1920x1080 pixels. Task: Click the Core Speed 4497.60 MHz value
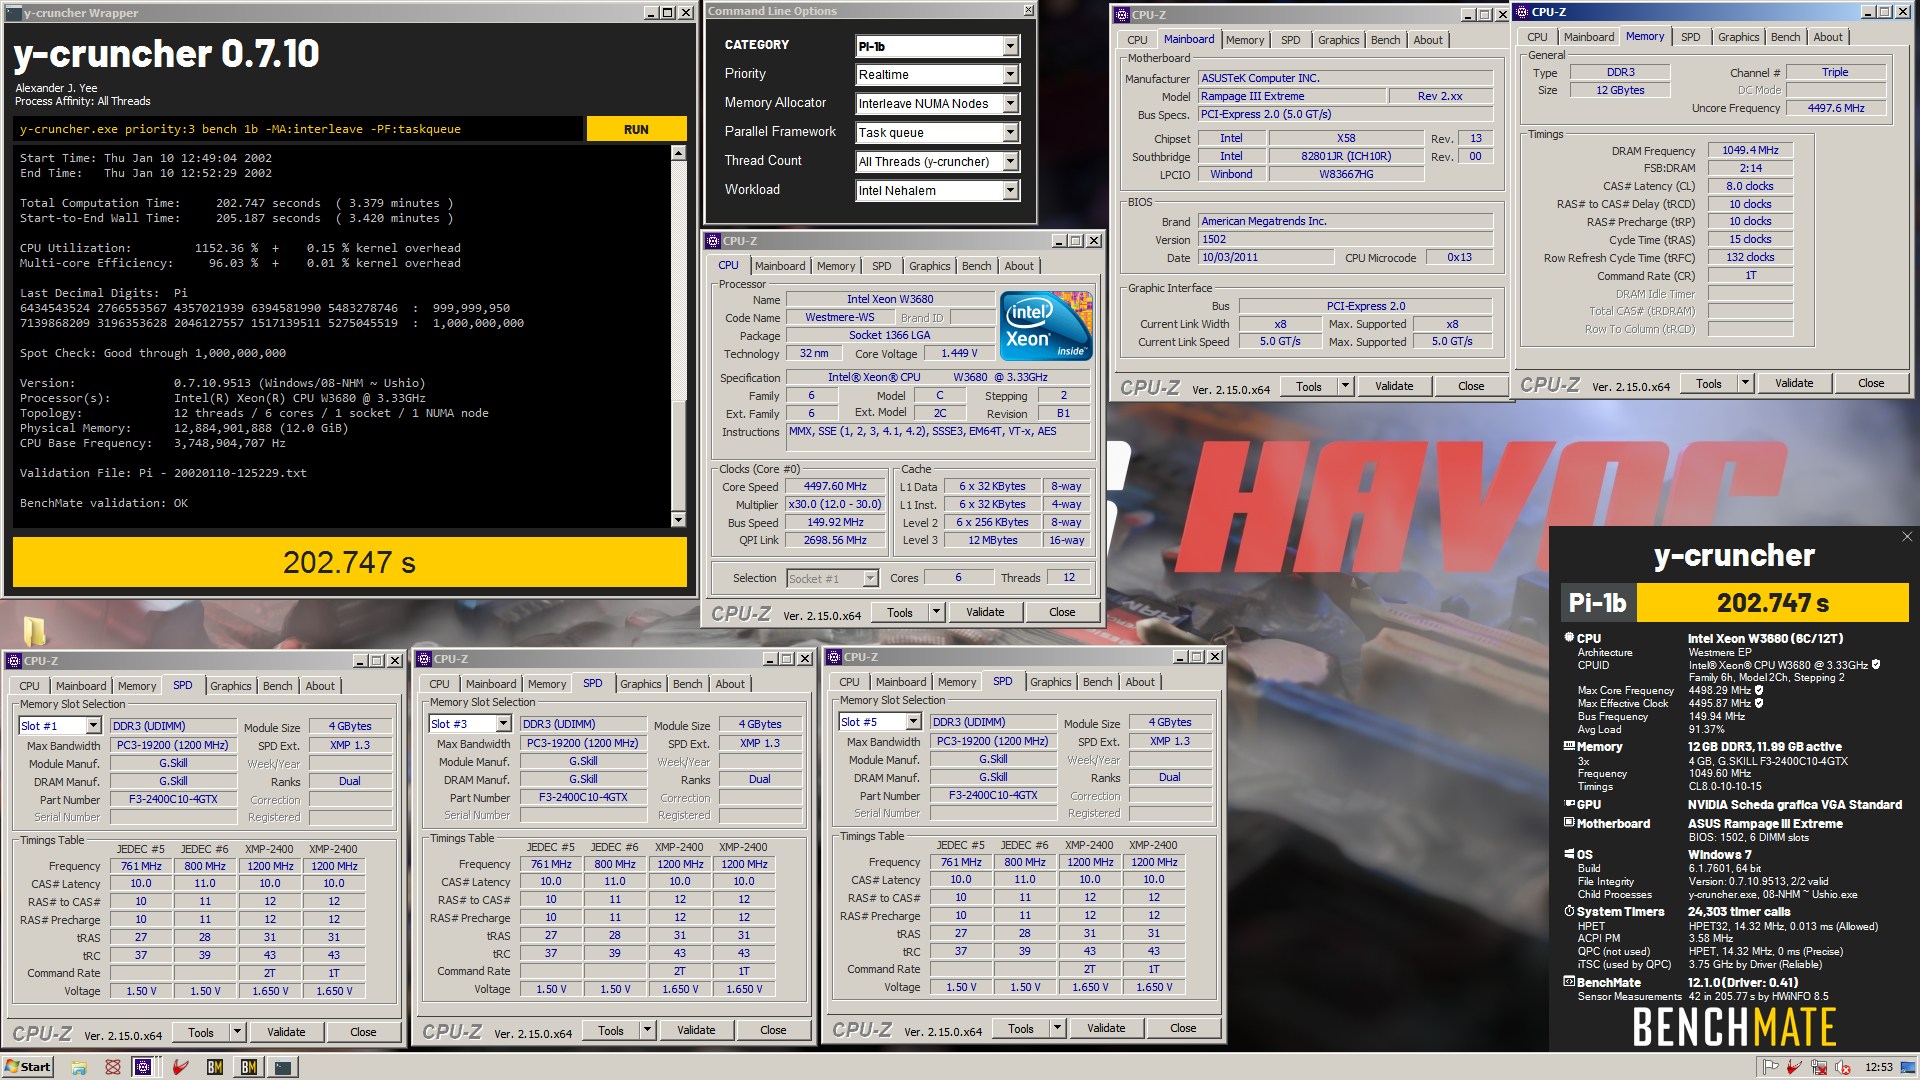tap(835, 487)
